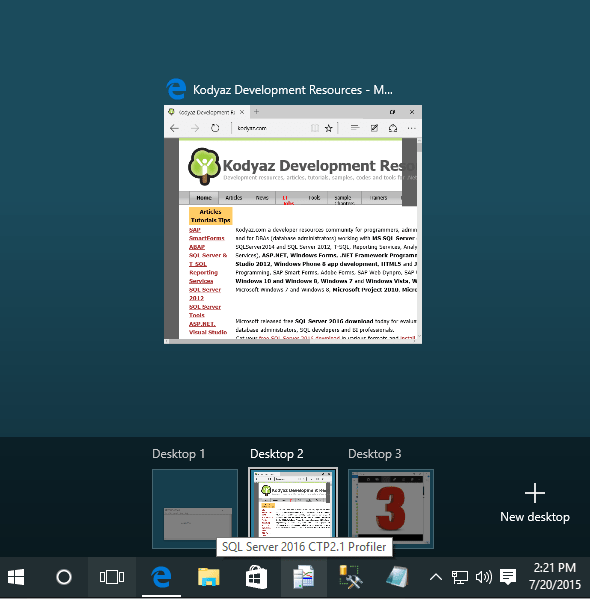The width and height of the screenshot is (590, 599).
Task: Open SQL Server Profiler taskbar icon
Action: (303, 577)
